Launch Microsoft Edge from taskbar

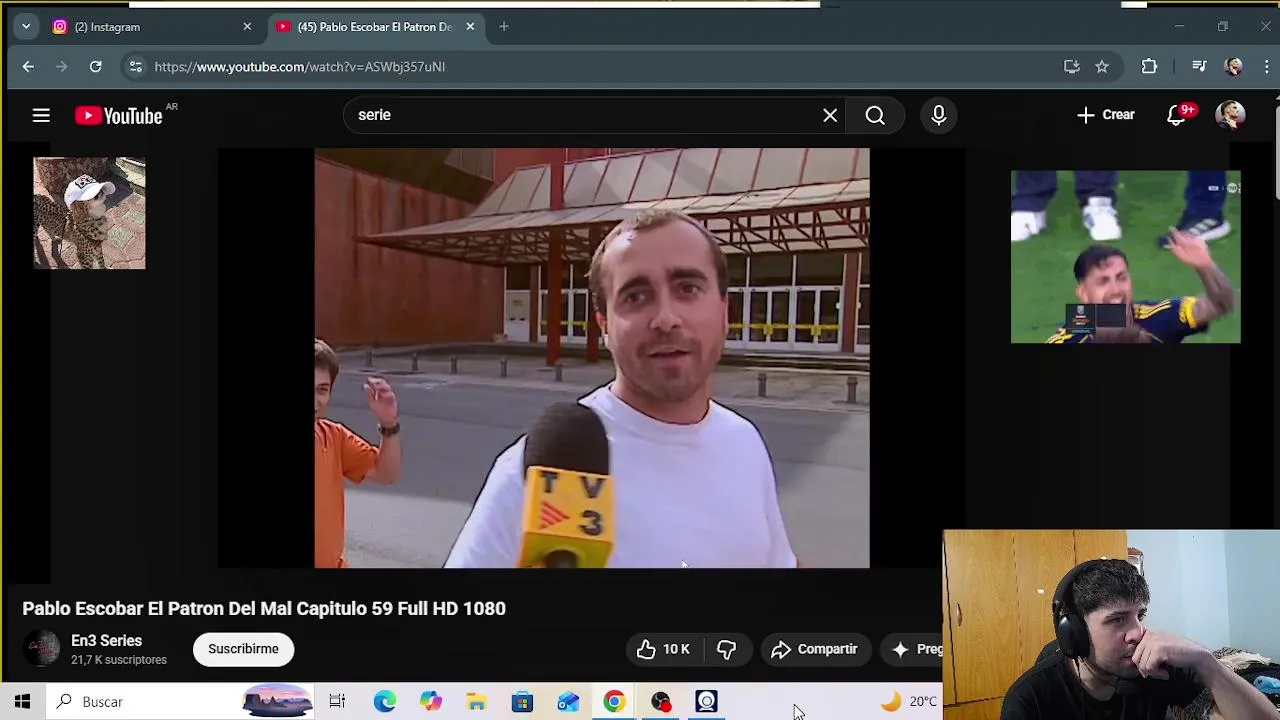pos(385,702)
